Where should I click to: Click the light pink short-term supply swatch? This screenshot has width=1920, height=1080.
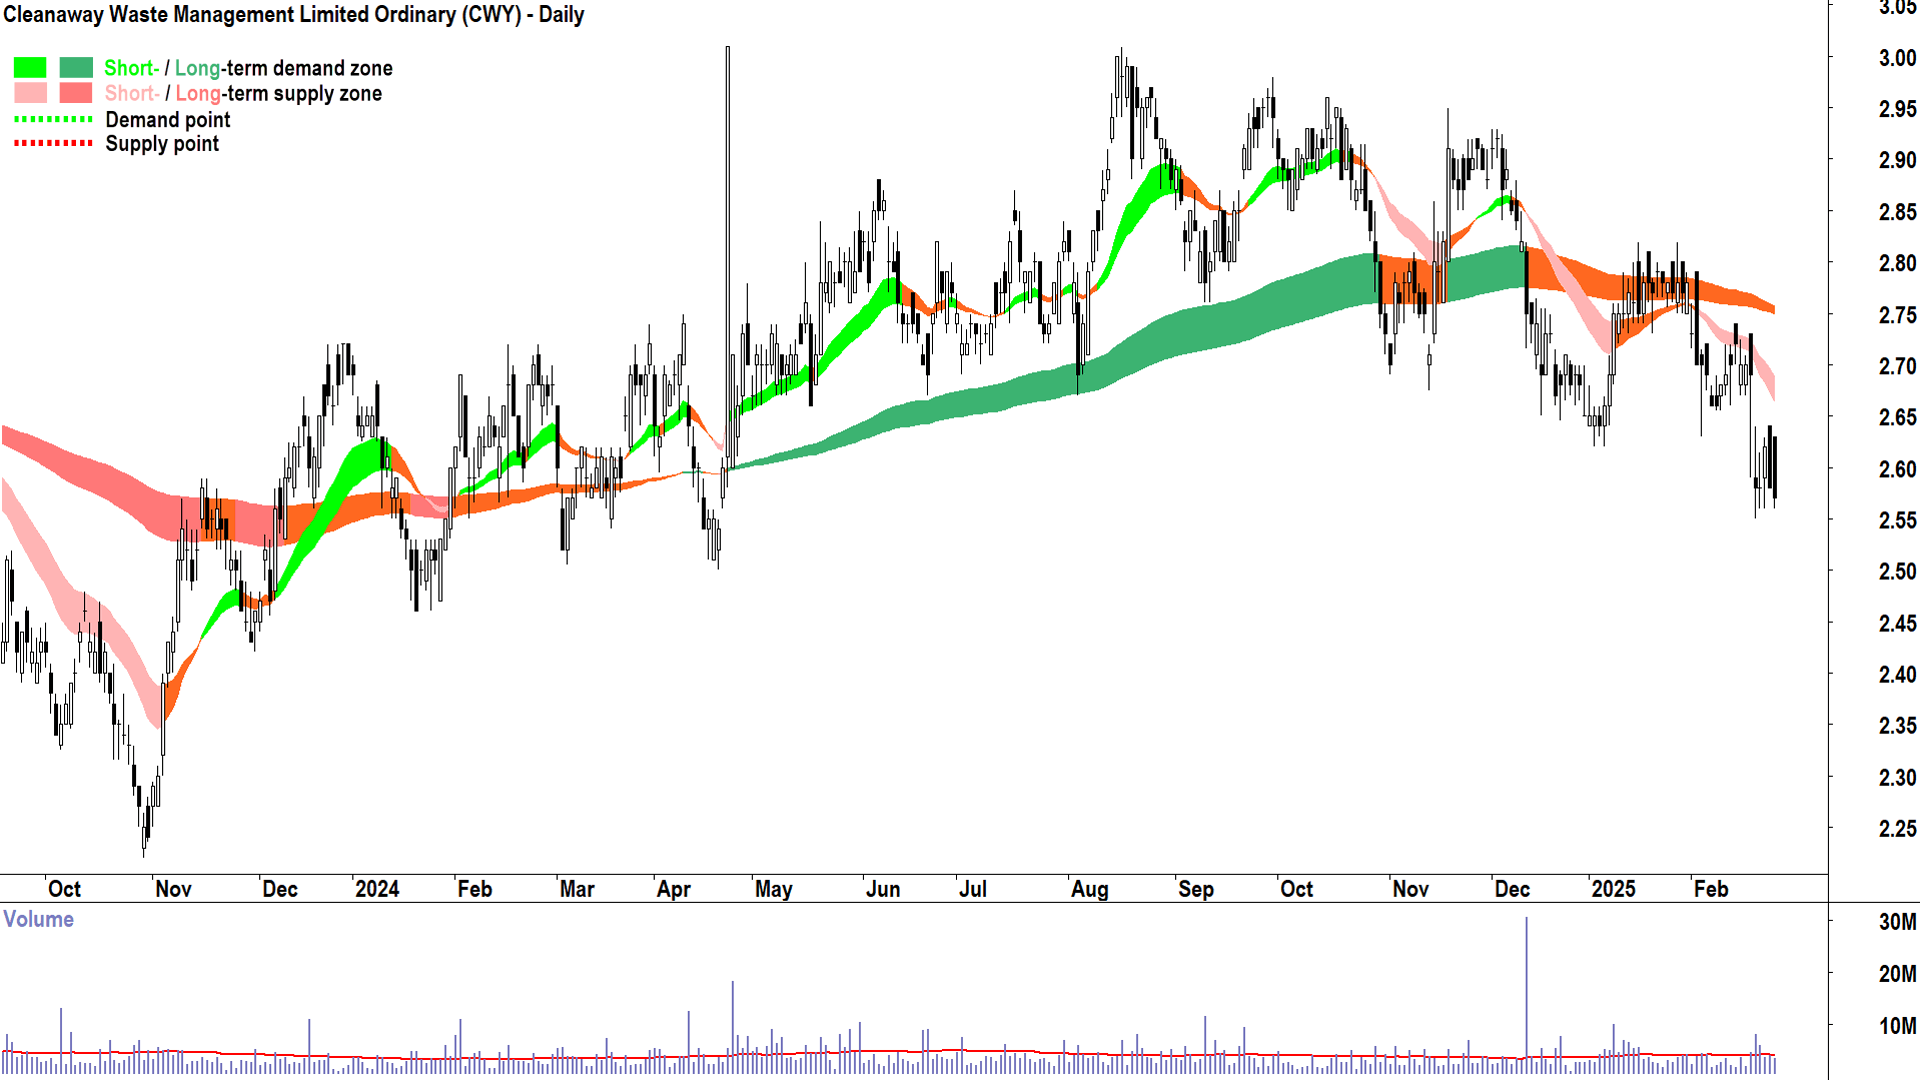(29, 93)
